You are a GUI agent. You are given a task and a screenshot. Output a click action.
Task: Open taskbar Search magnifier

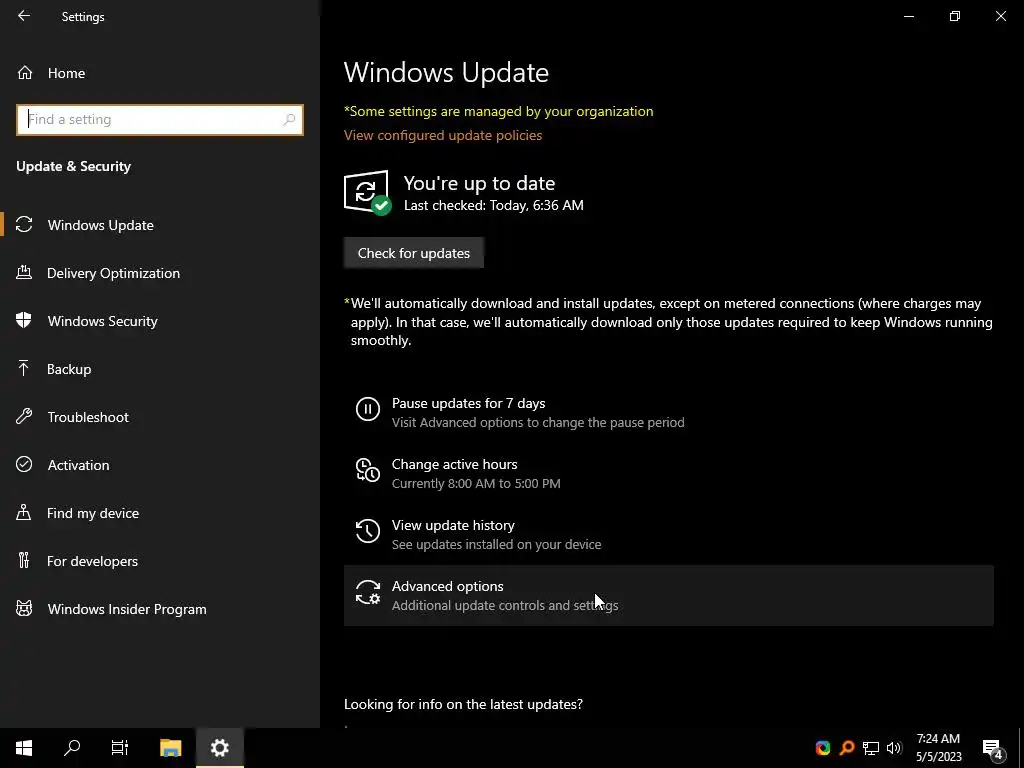tap(72, 748)
